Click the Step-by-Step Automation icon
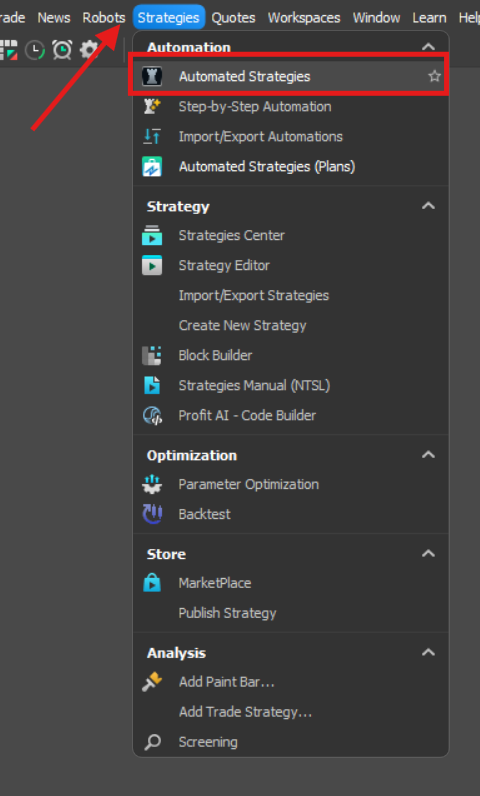480x796 pixels. (x=152, y=106)
